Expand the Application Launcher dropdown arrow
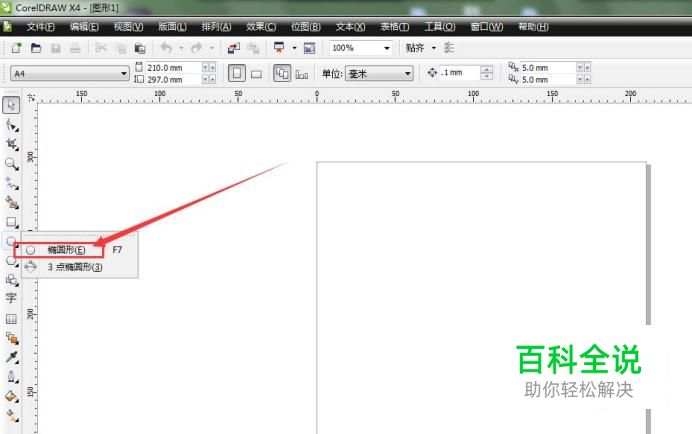The height and width of the screenshot is (434, 692). 294,48
